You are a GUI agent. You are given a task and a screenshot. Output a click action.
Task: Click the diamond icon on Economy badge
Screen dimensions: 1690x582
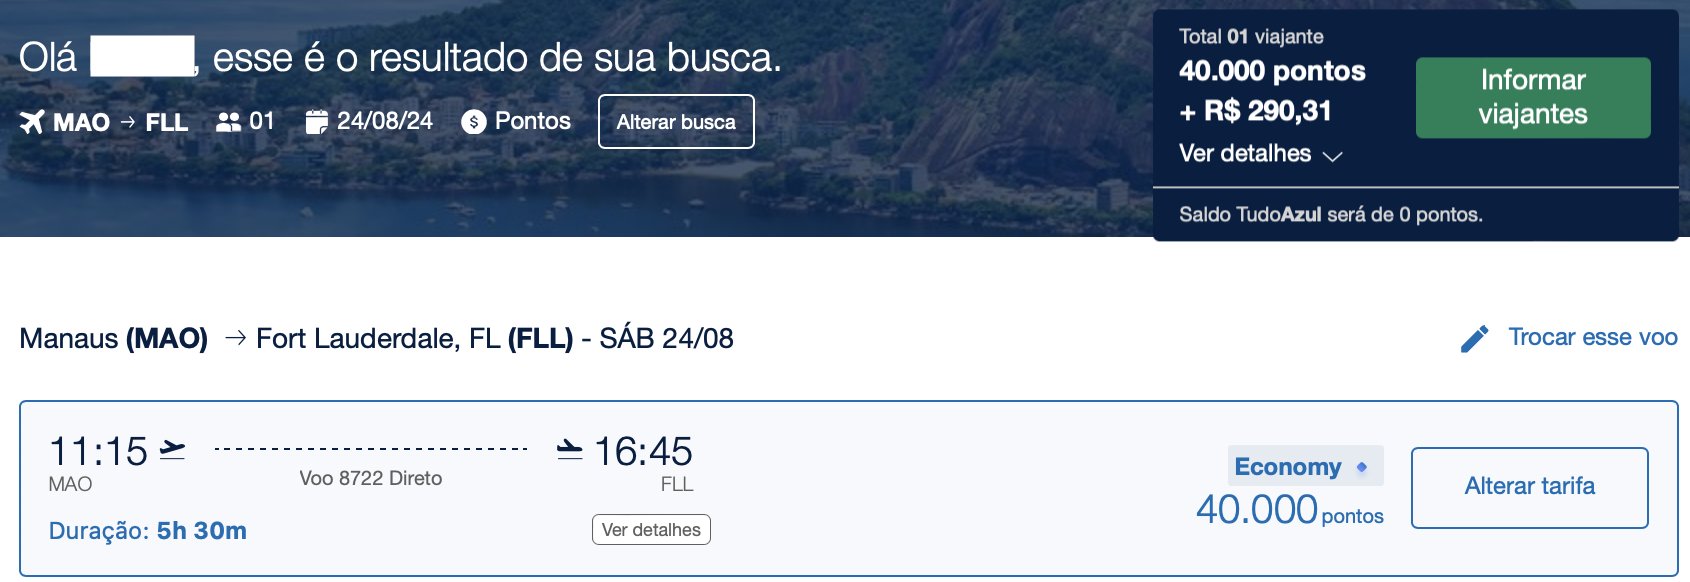coord(1362,467)
